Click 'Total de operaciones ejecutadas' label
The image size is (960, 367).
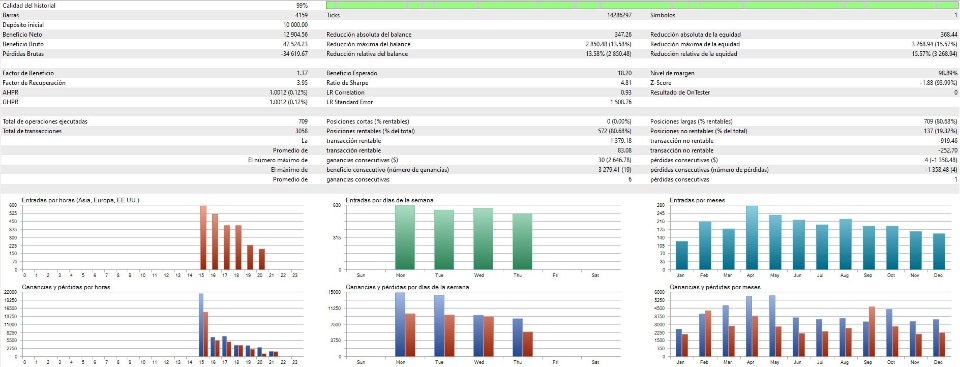(x=45, y=121)
